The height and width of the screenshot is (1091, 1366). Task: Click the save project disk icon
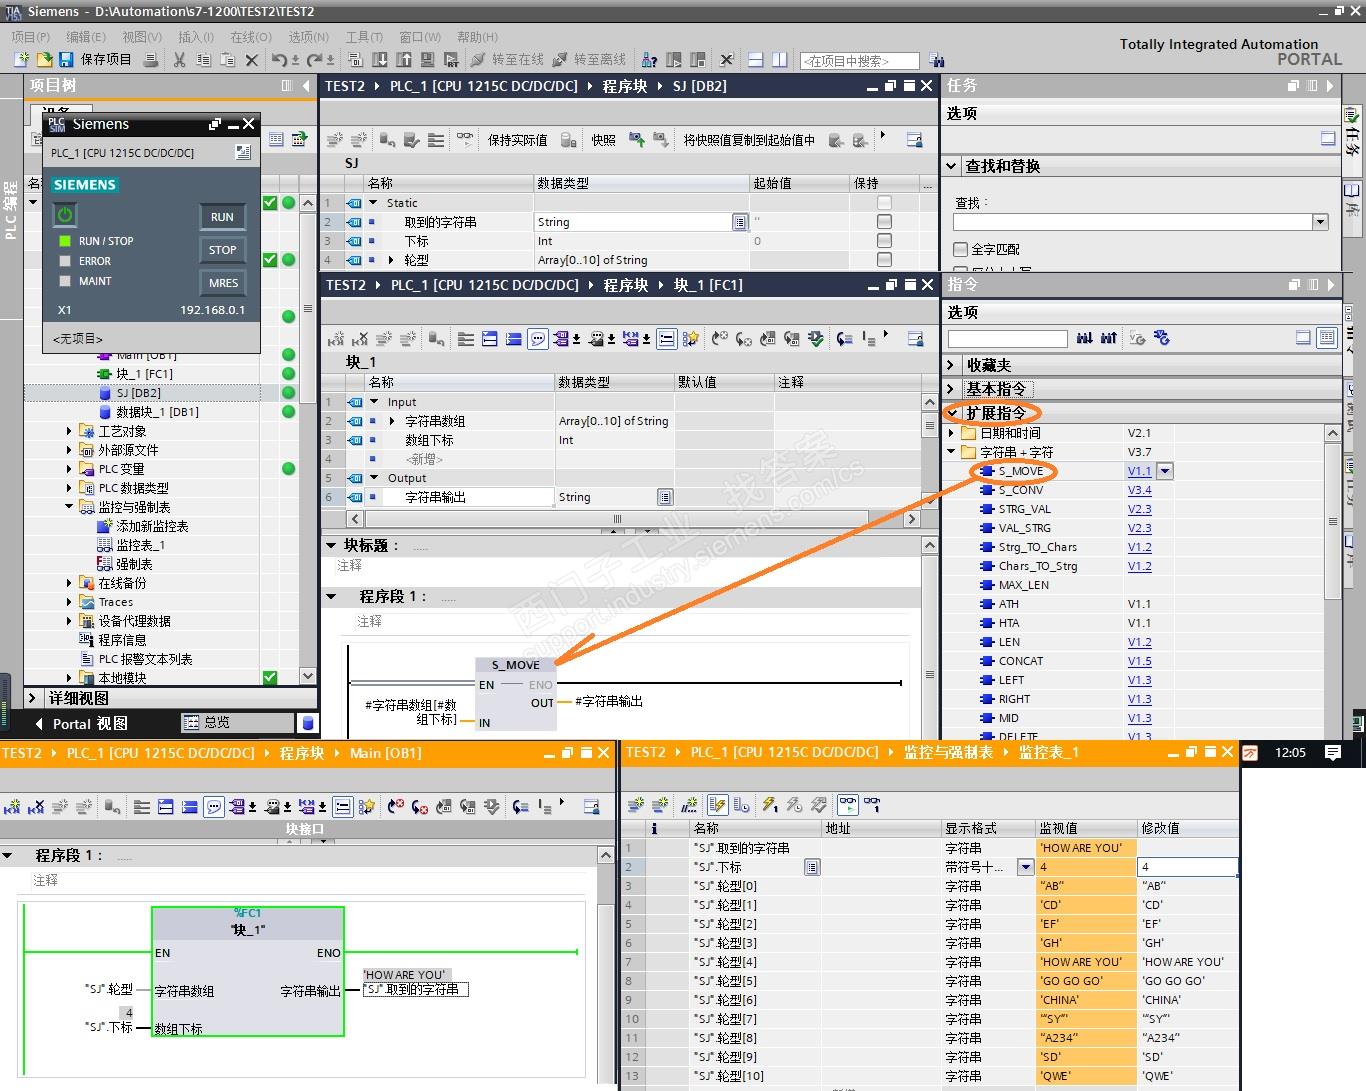click(x=66, y=60)
